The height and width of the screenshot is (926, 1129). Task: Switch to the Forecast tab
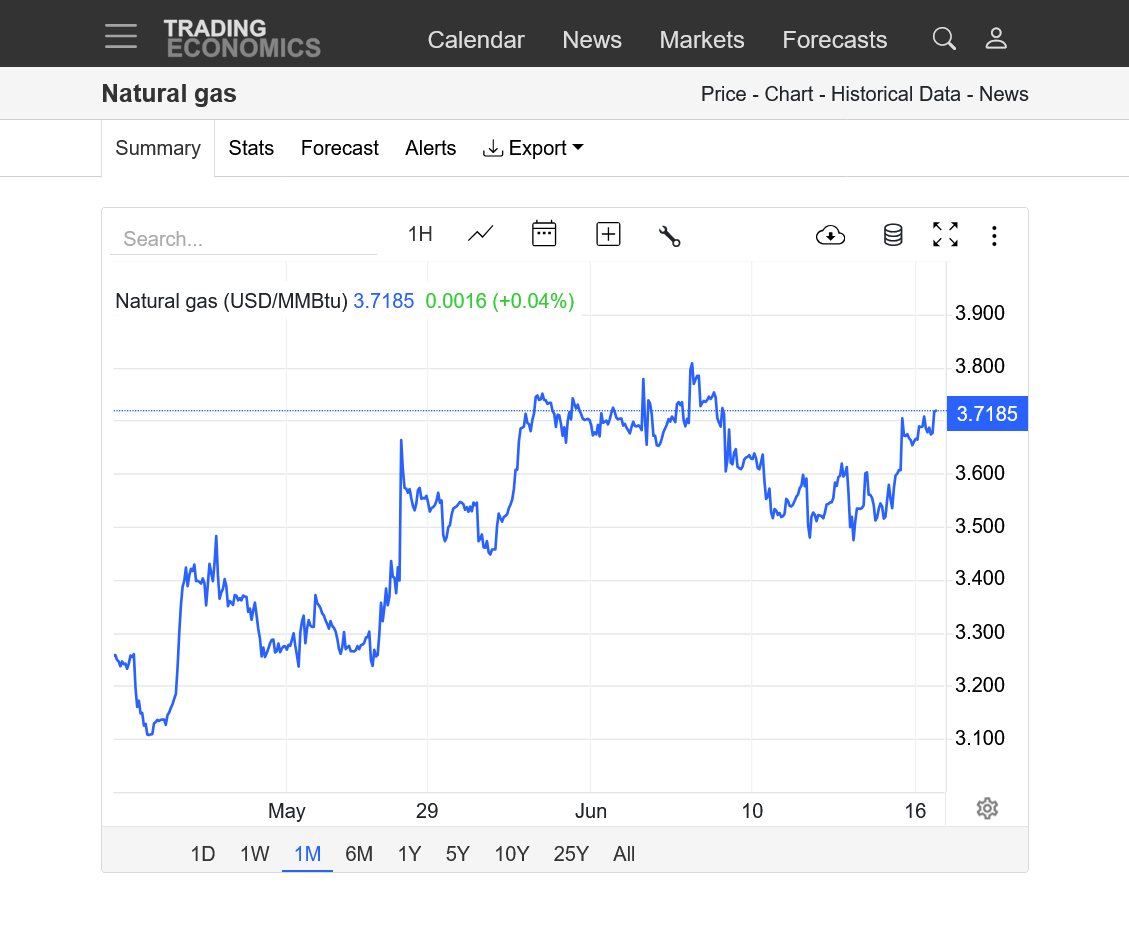click(339, 148)
